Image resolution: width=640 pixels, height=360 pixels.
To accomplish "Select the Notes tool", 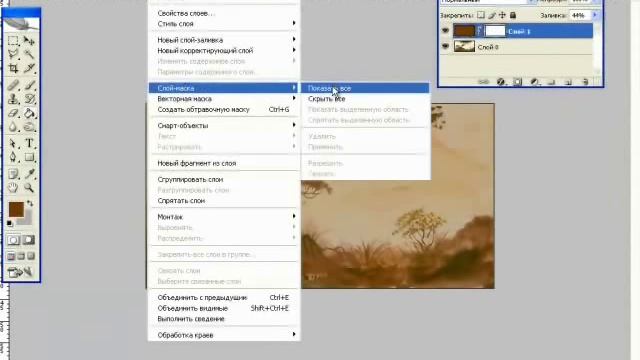I will 13,173.
